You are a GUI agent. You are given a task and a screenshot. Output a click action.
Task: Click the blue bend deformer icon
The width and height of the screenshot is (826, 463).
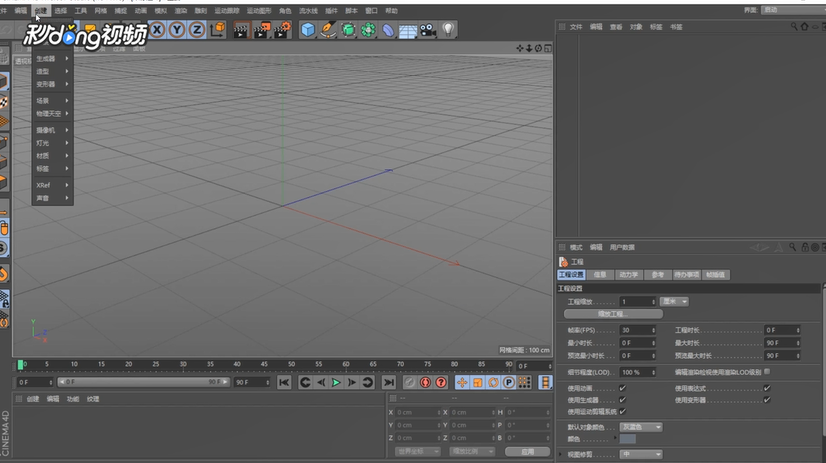[x=388, y=30]
